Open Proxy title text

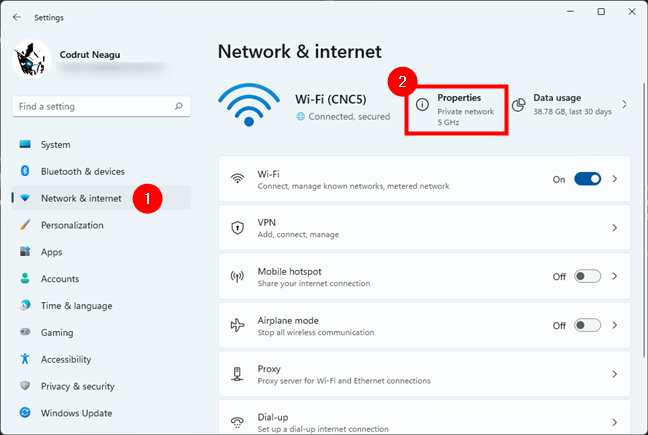(x=269, y=369)
